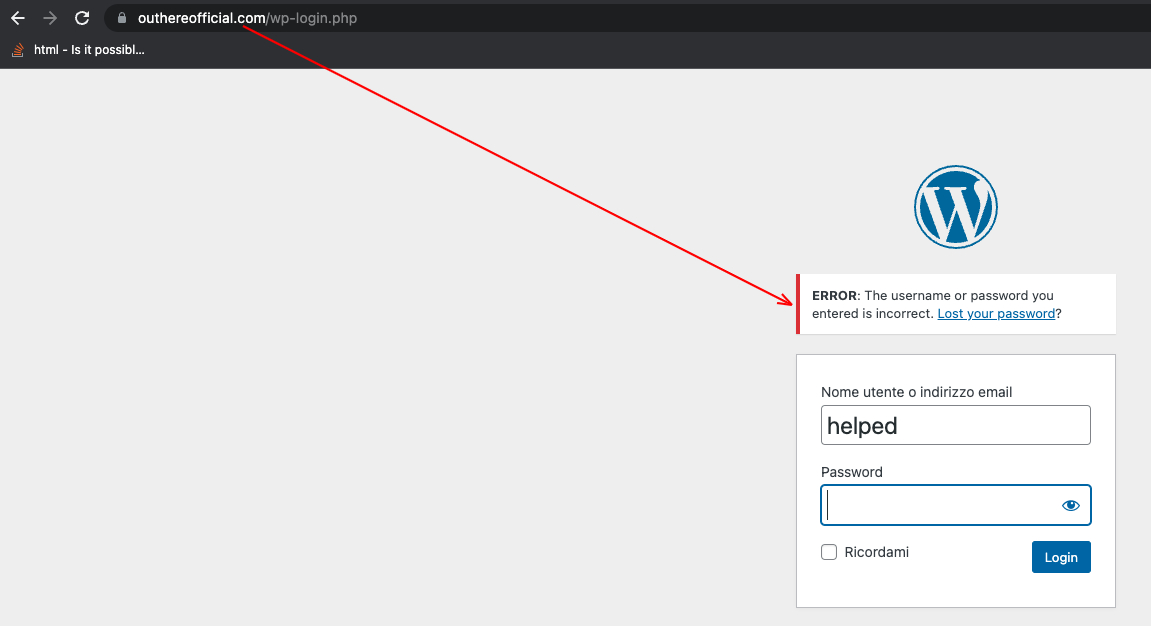Click the 'Password' field label
Image resolution: width=1151 pixels, height=626 pixels.
point(852,472)
